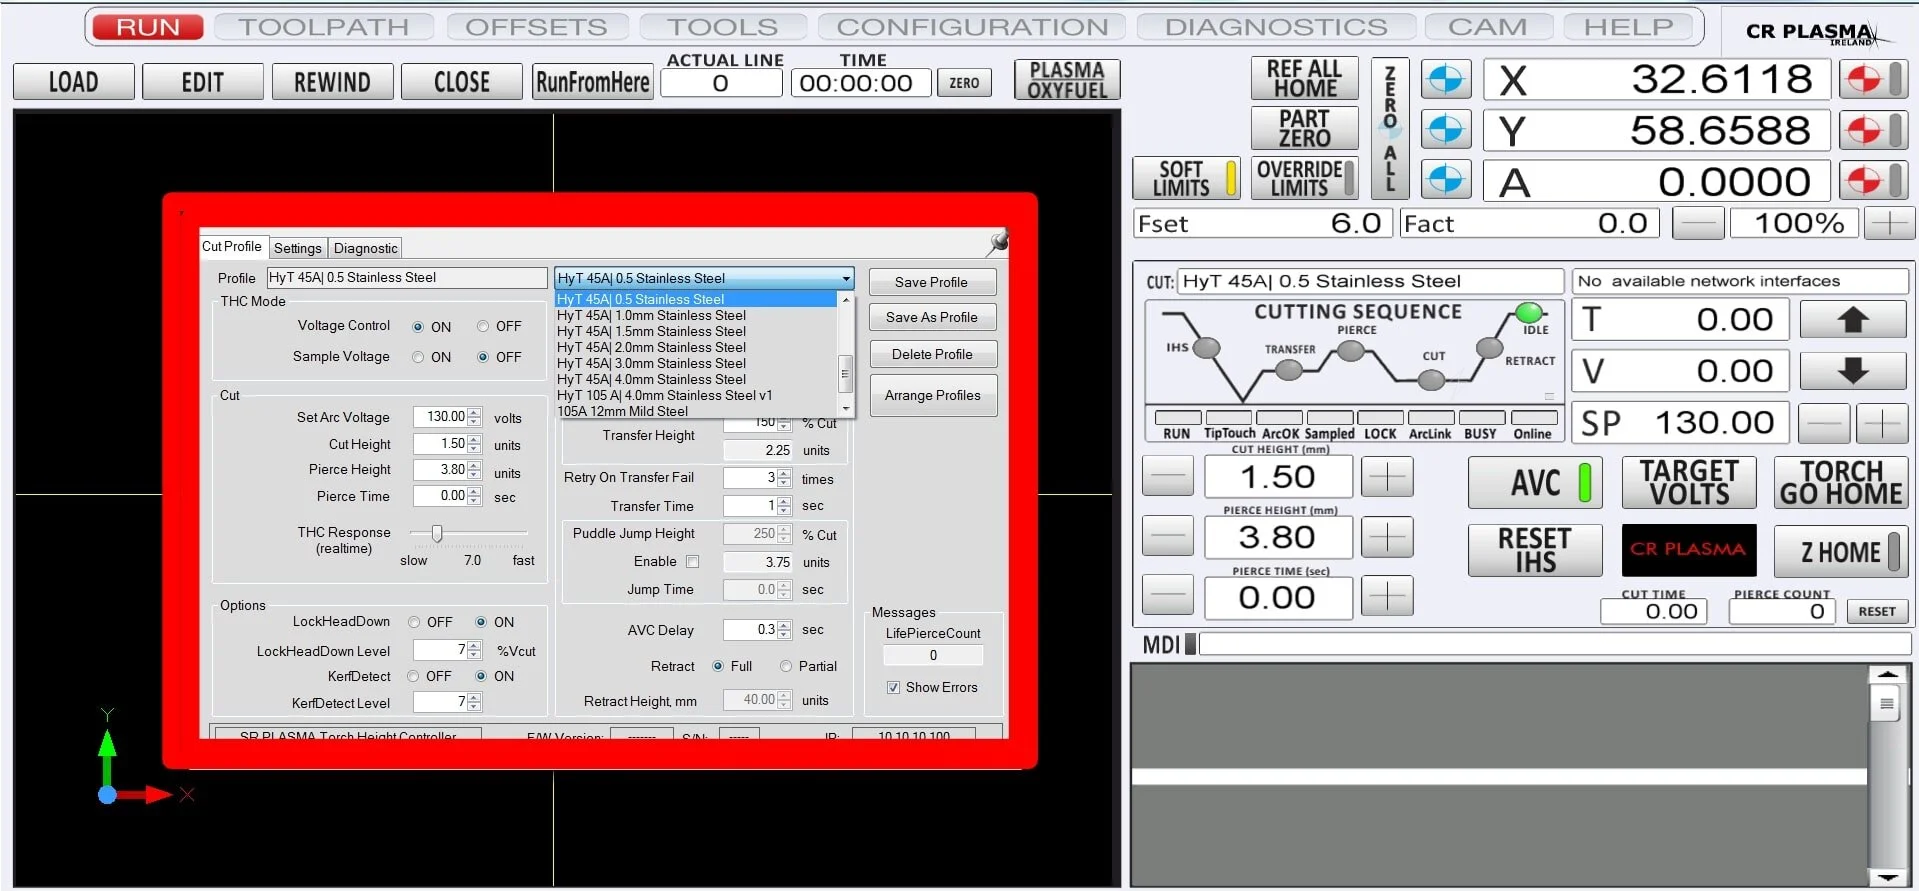1919x891 pixels.
Task: Toggle the AVC button
Action: pyautogui.click(x=1535, y=483)
